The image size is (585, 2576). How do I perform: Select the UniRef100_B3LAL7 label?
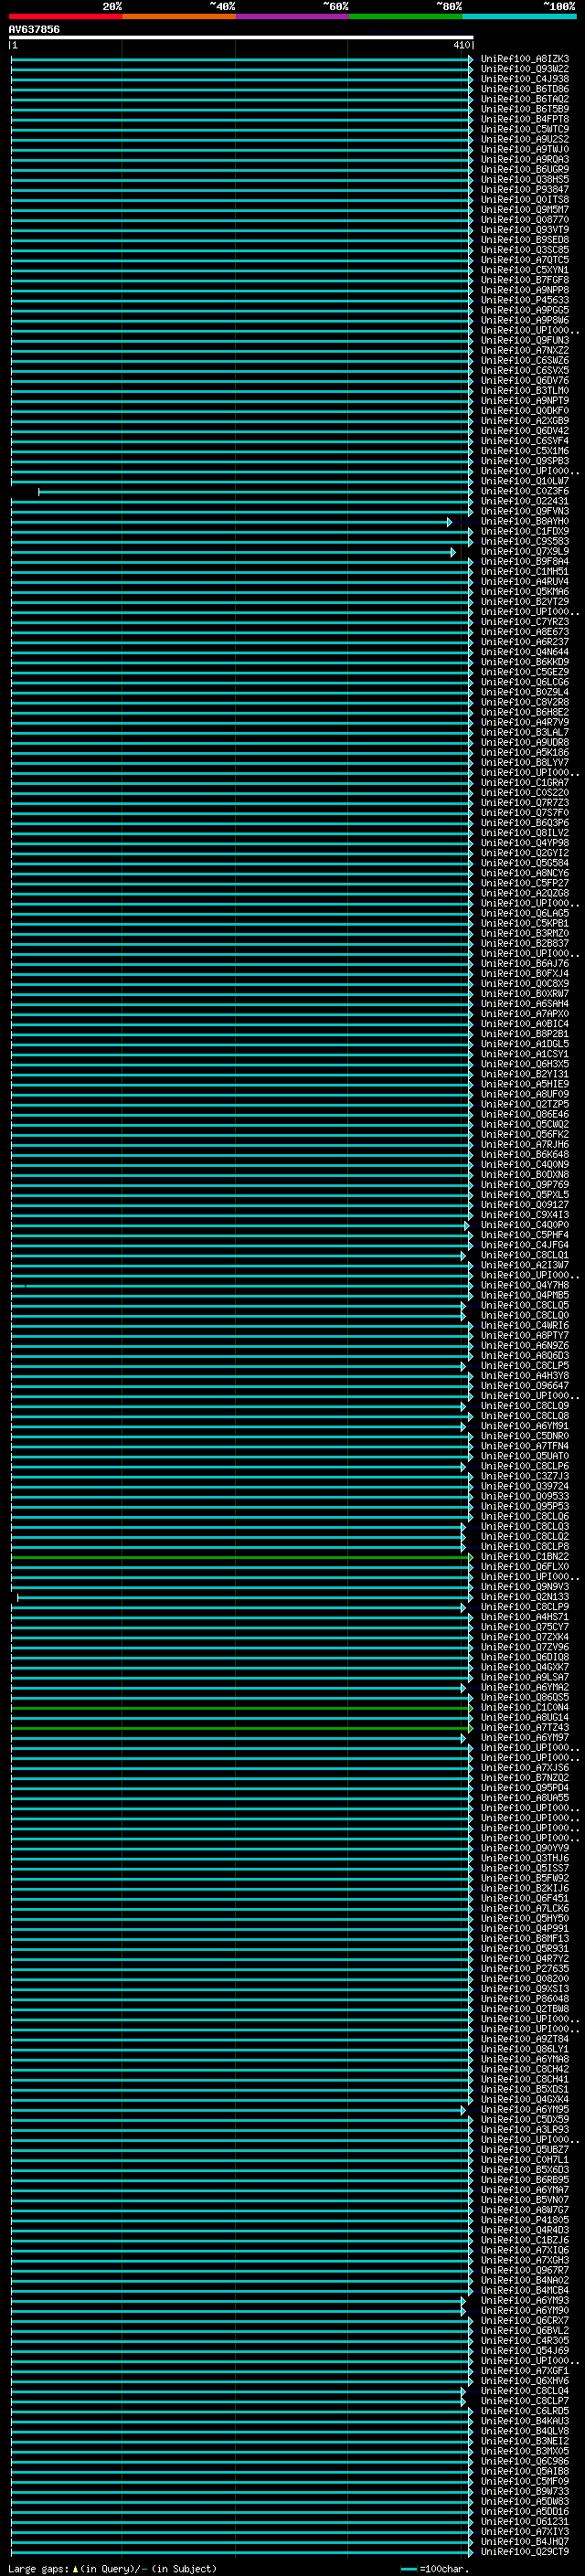click(x=524, y=733)
